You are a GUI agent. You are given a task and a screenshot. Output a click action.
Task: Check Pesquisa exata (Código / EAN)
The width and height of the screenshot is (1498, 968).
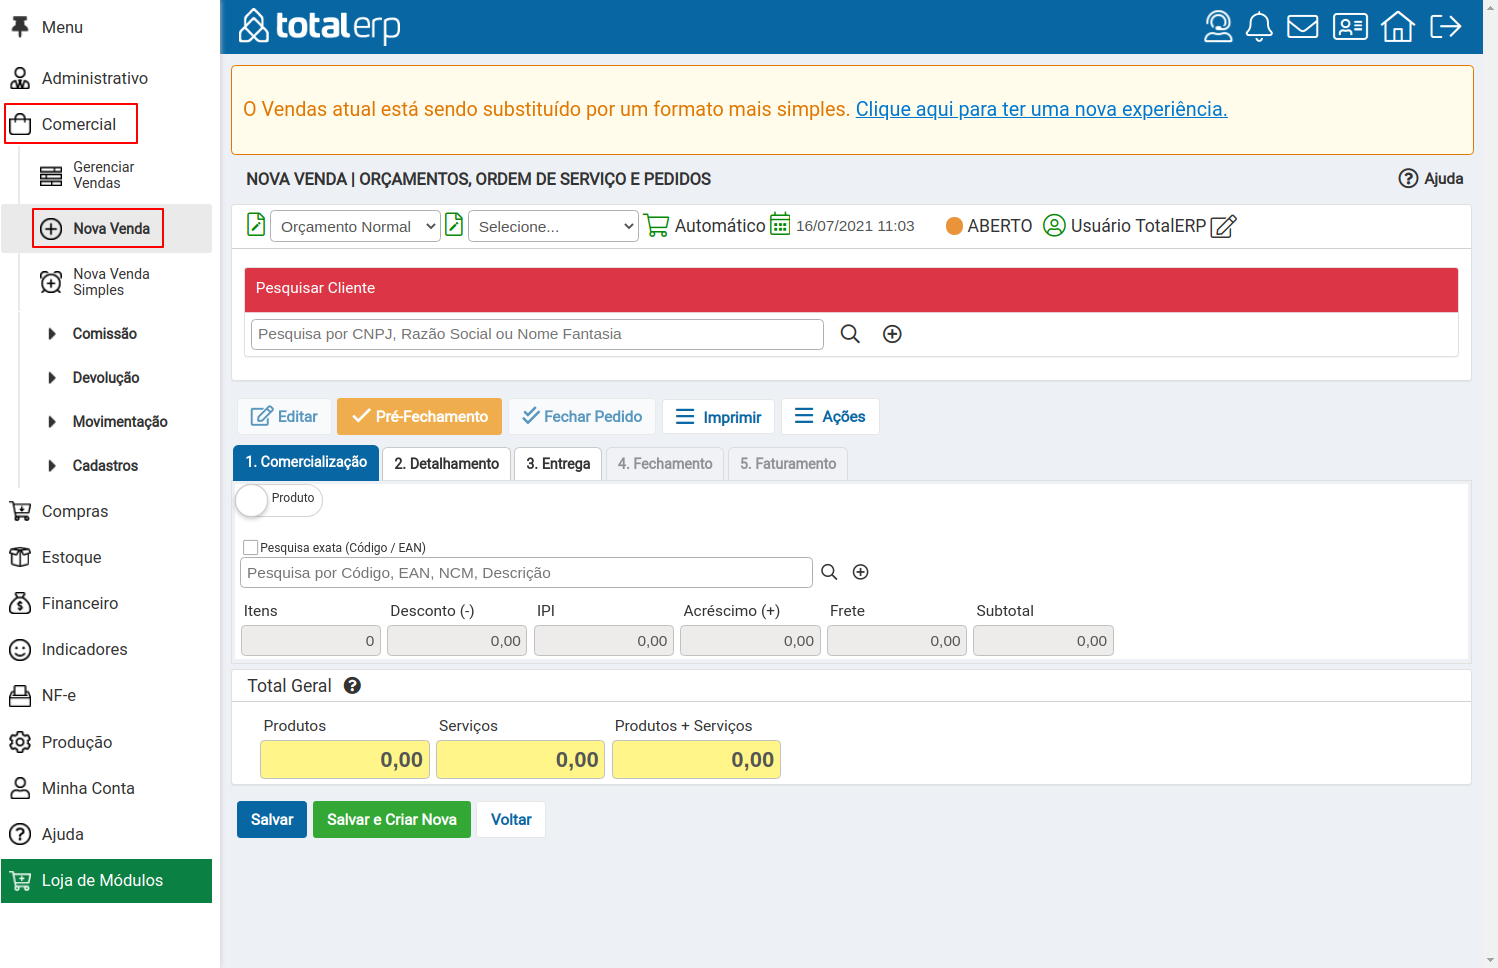coord(251,547)
